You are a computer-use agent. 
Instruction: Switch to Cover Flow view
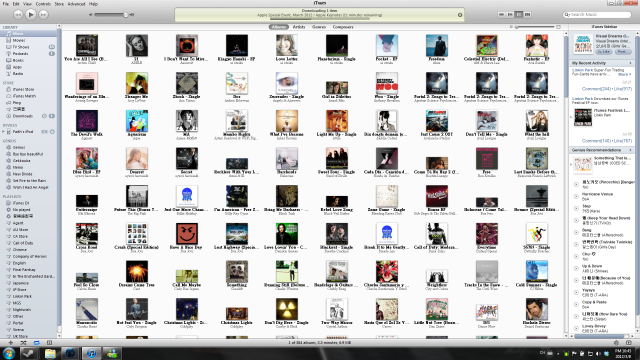click(527, 15)
